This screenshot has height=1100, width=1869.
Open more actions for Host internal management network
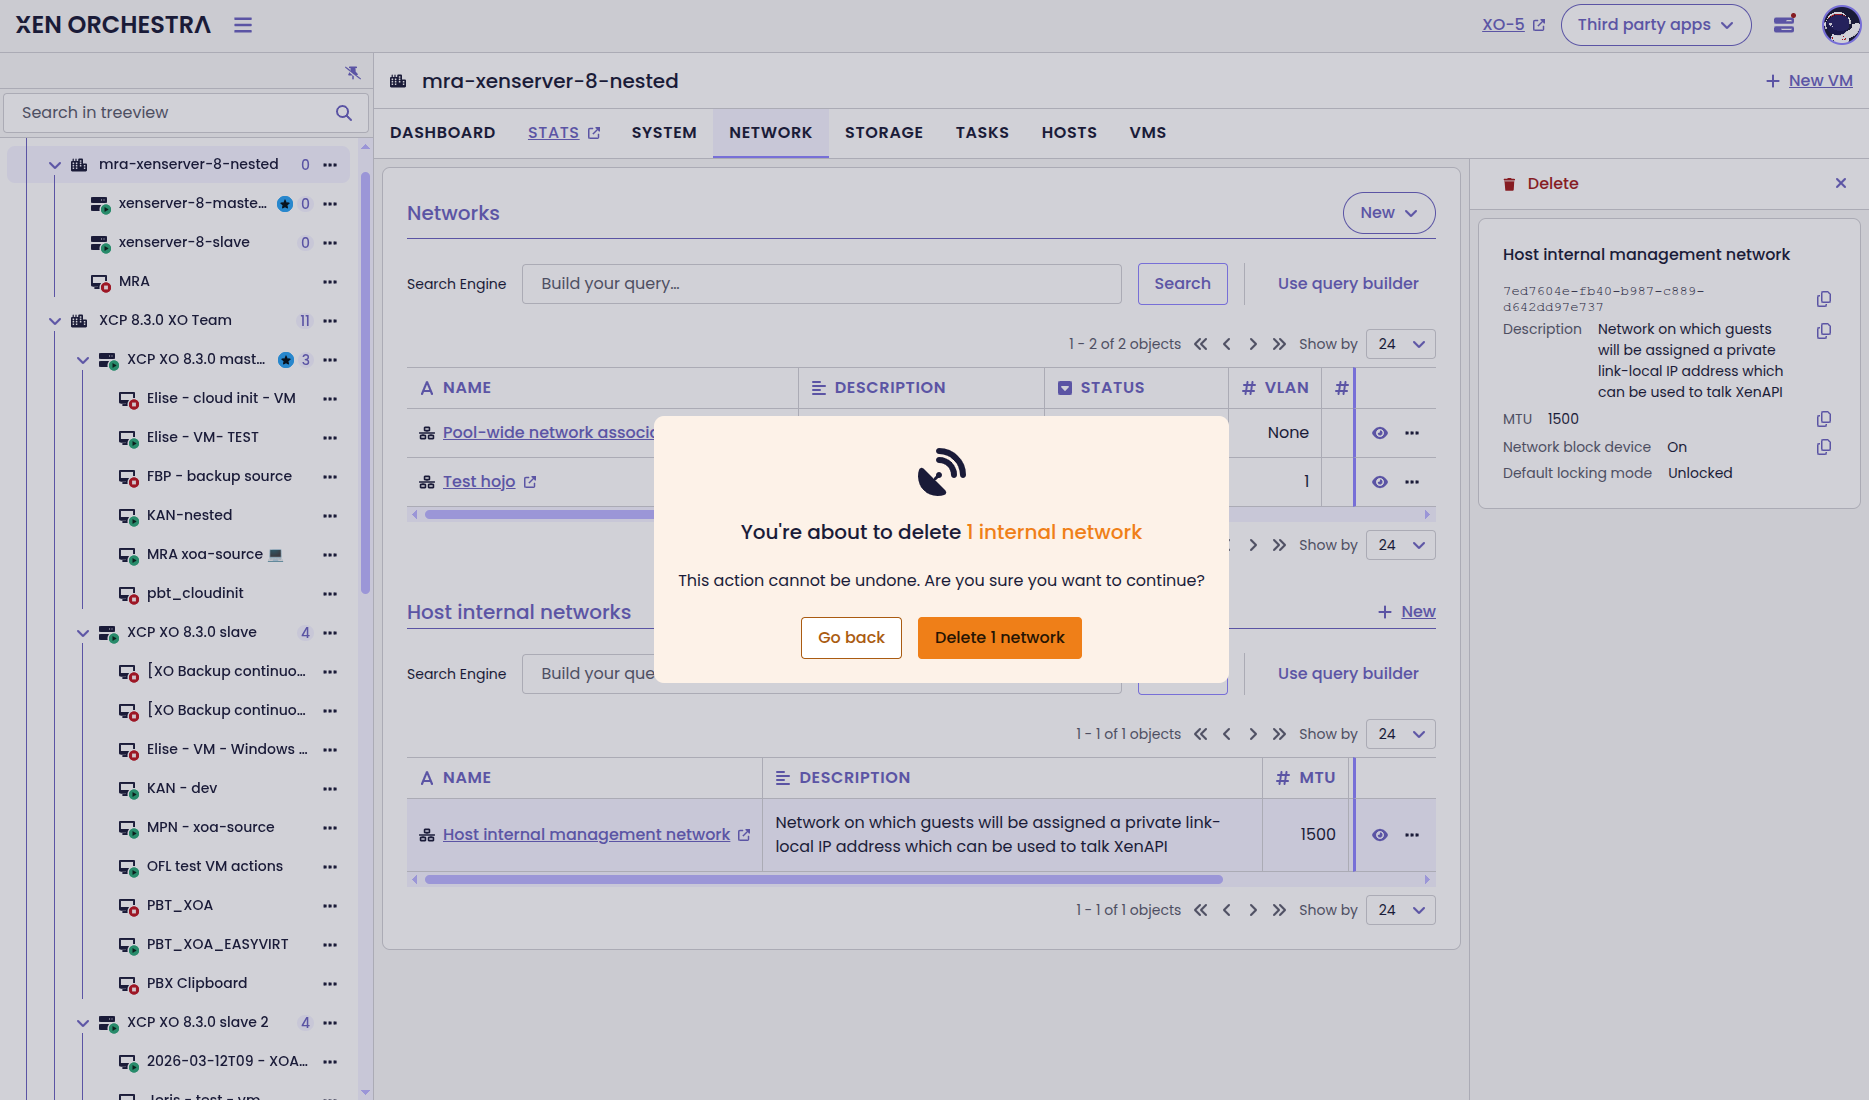[1412, 835]
